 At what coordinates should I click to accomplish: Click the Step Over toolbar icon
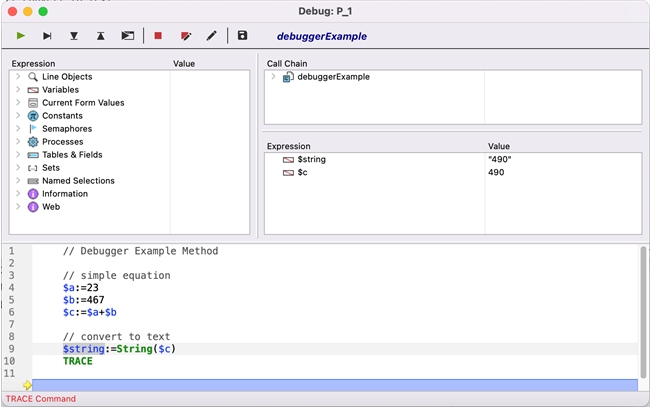pos(47,36)
